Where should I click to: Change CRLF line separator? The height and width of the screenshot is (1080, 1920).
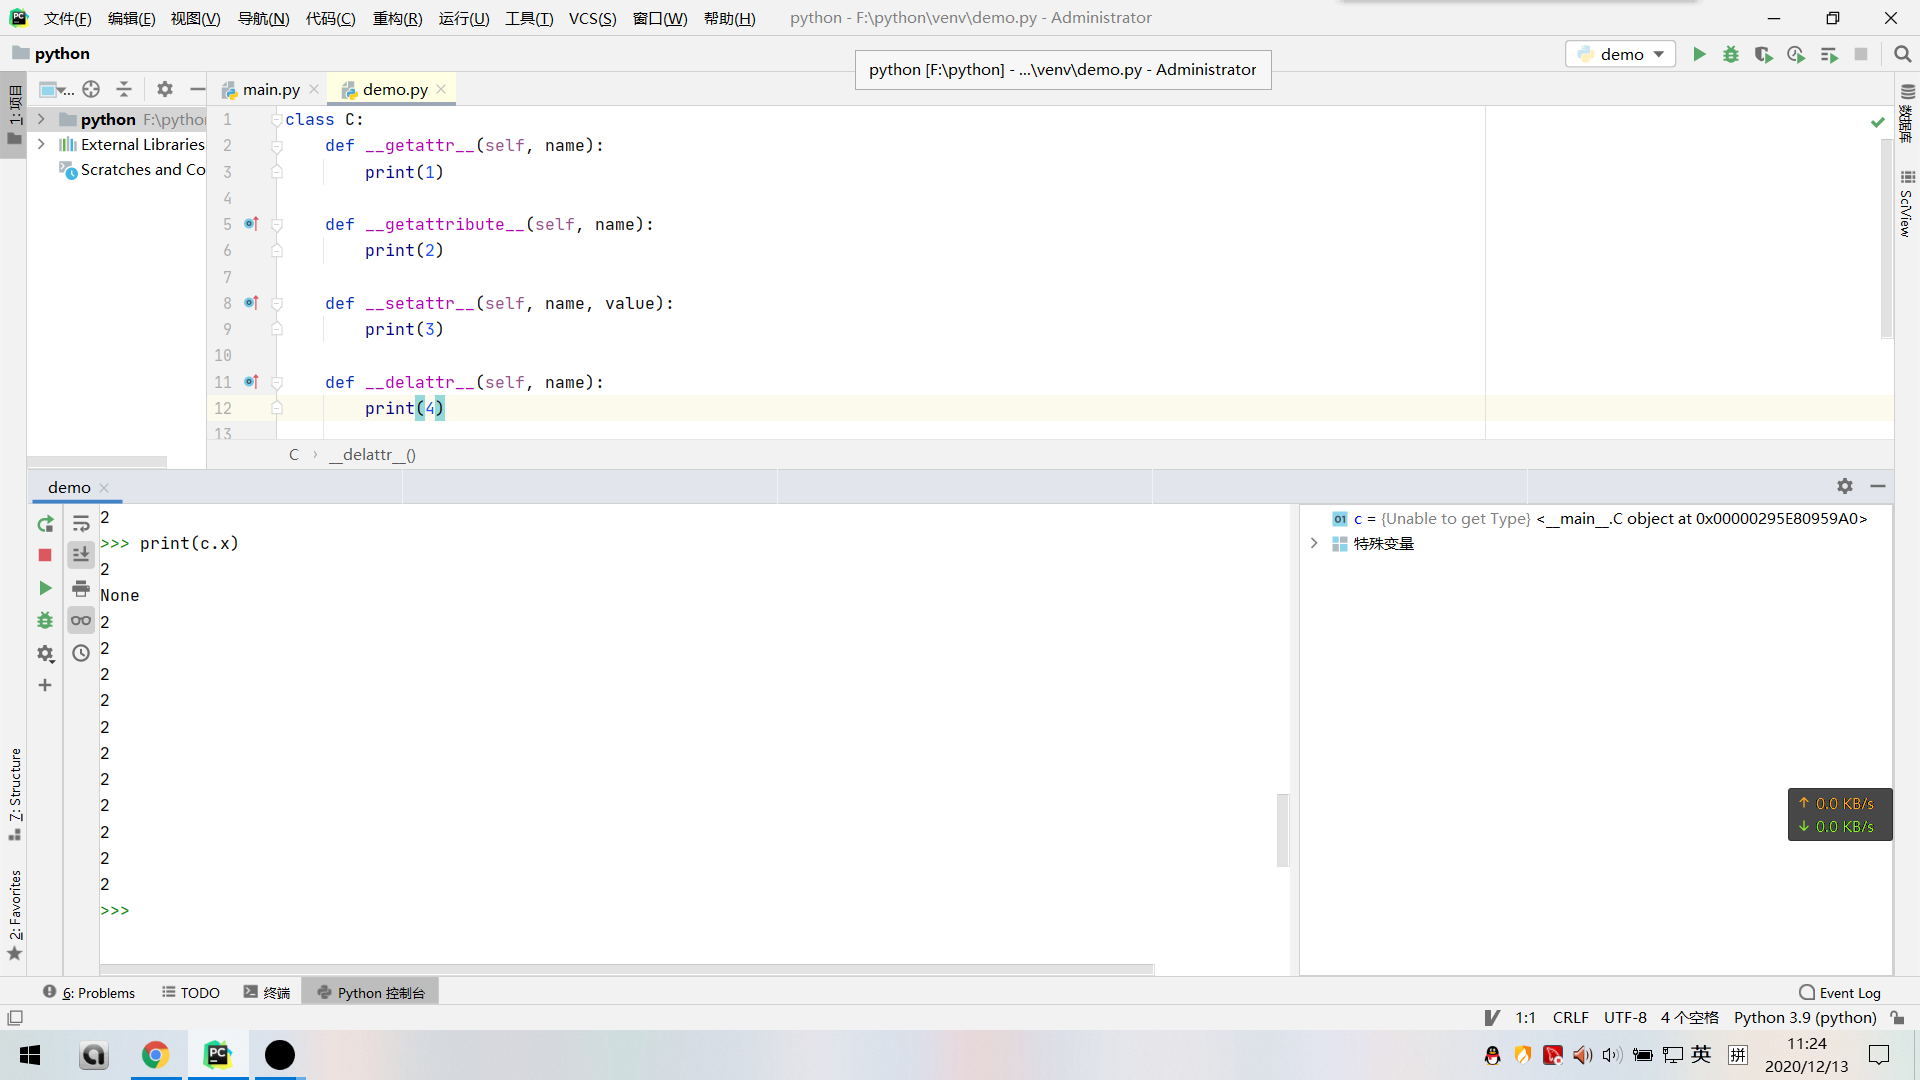1570,1017
